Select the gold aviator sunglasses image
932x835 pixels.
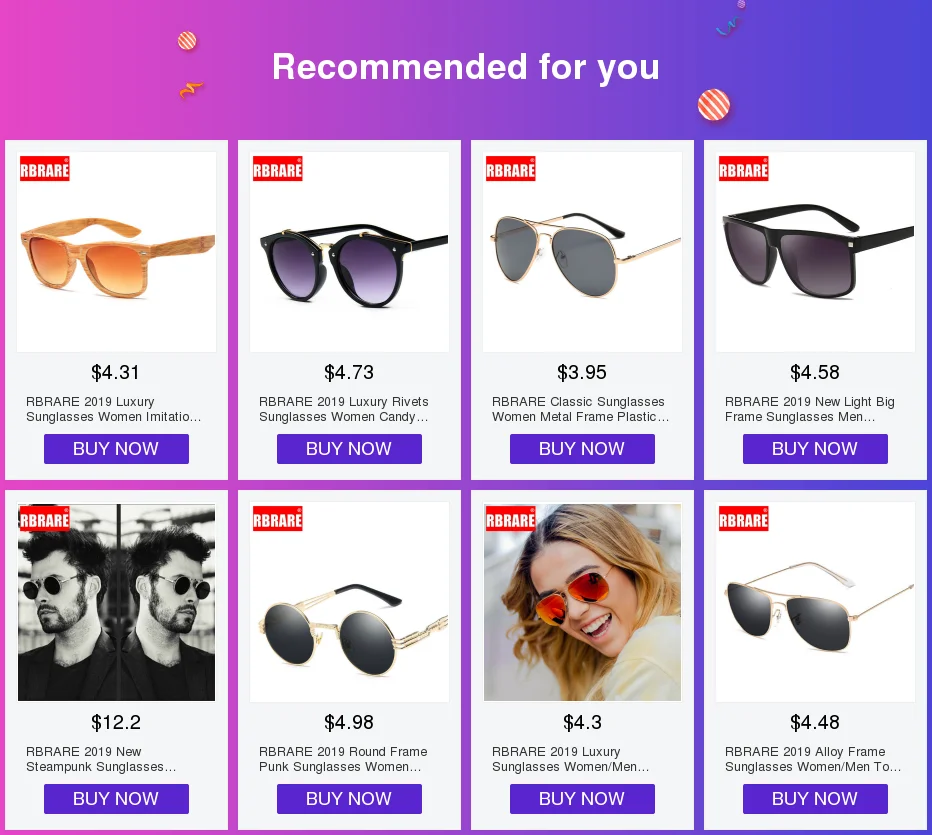(582, 252)
